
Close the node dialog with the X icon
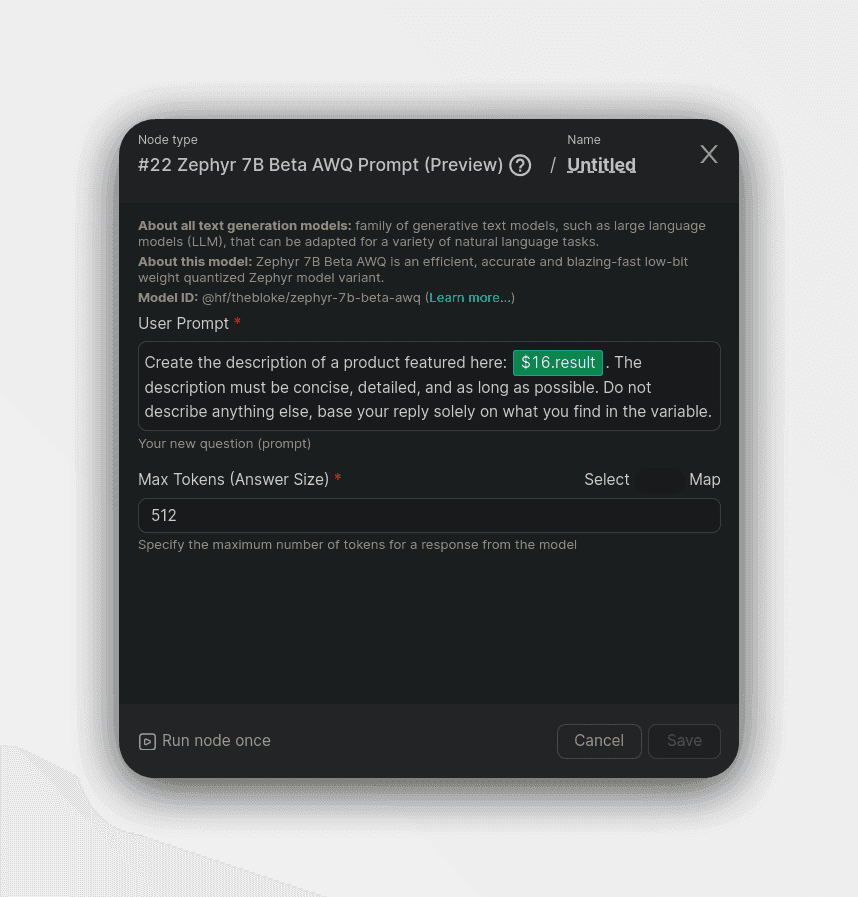[709, 154]
